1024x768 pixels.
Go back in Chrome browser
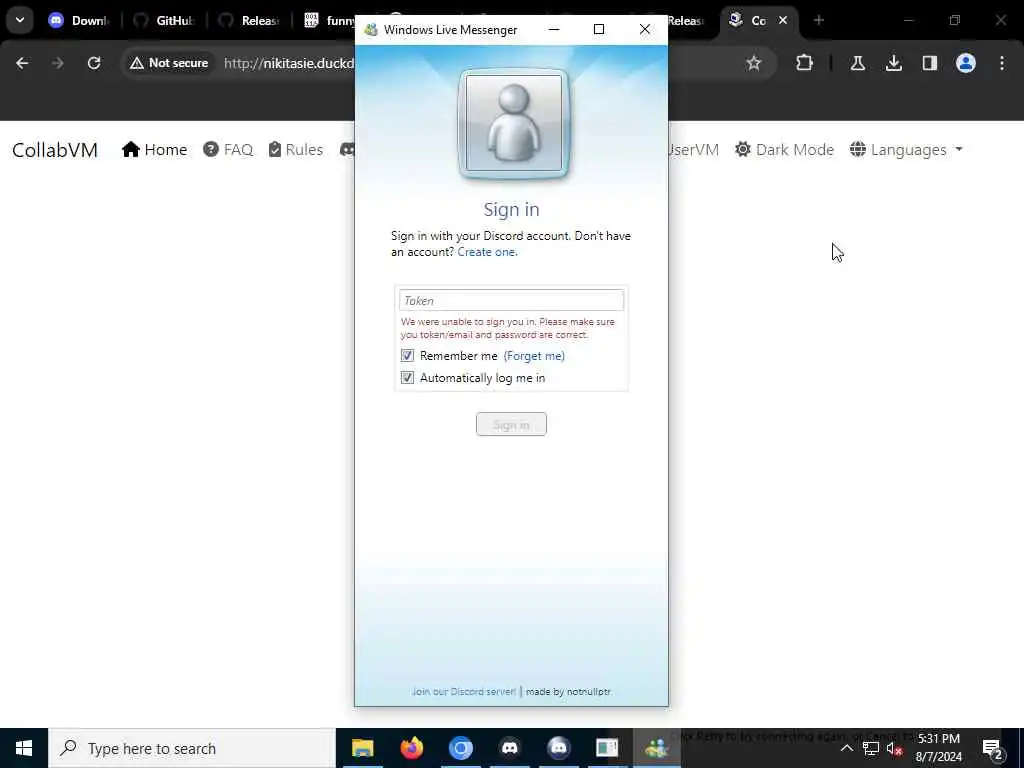click(22, 63)
